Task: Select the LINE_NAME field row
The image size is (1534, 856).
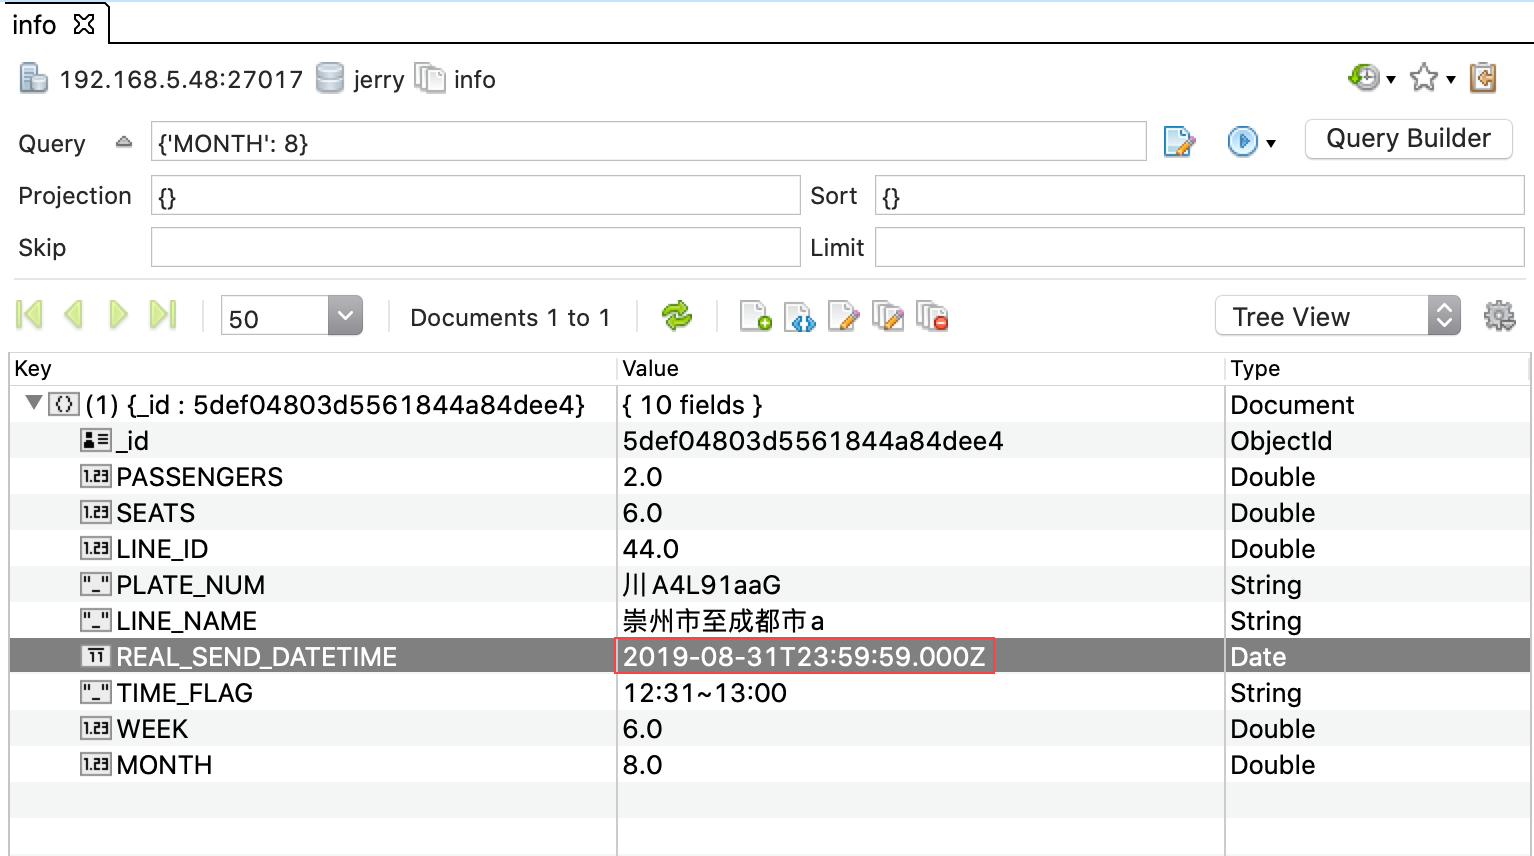Action: tap(770, 620)
